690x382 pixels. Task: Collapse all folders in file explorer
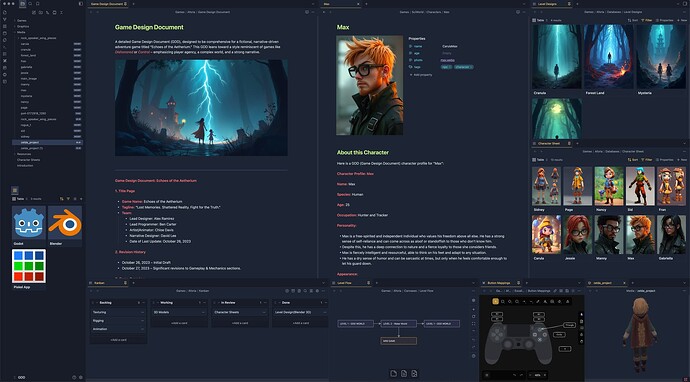pyautogui.click(x=61, y=12)
